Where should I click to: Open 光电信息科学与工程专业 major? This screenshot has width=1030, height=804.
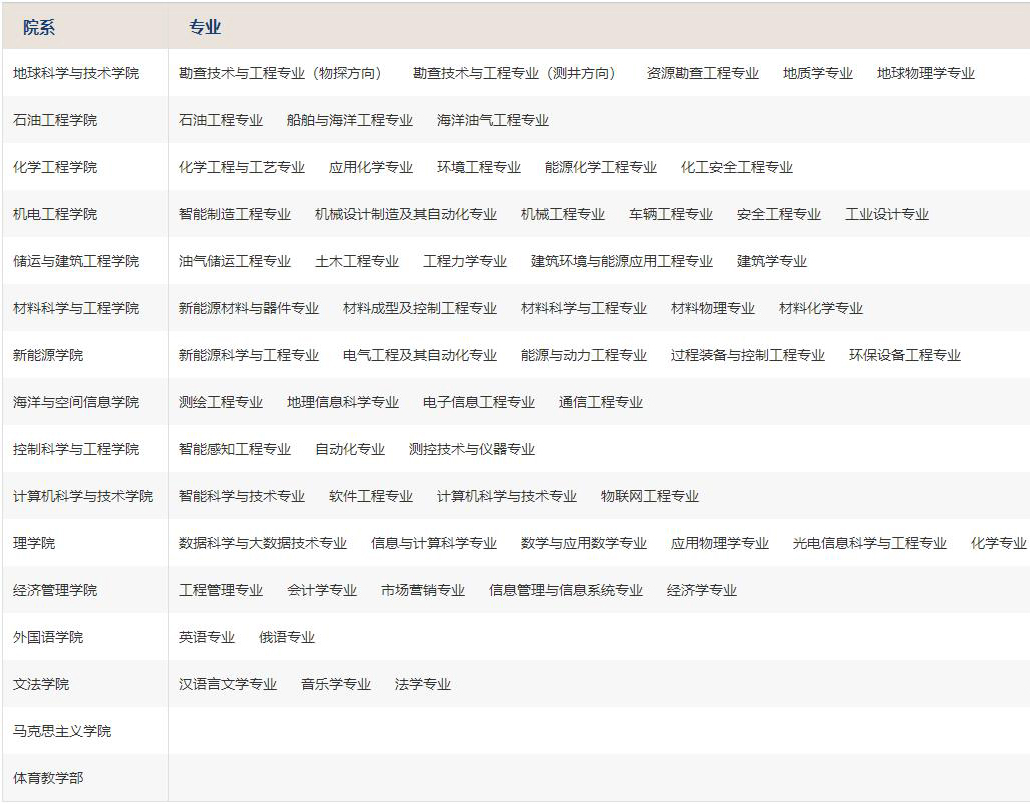click(x=869, y=543)
